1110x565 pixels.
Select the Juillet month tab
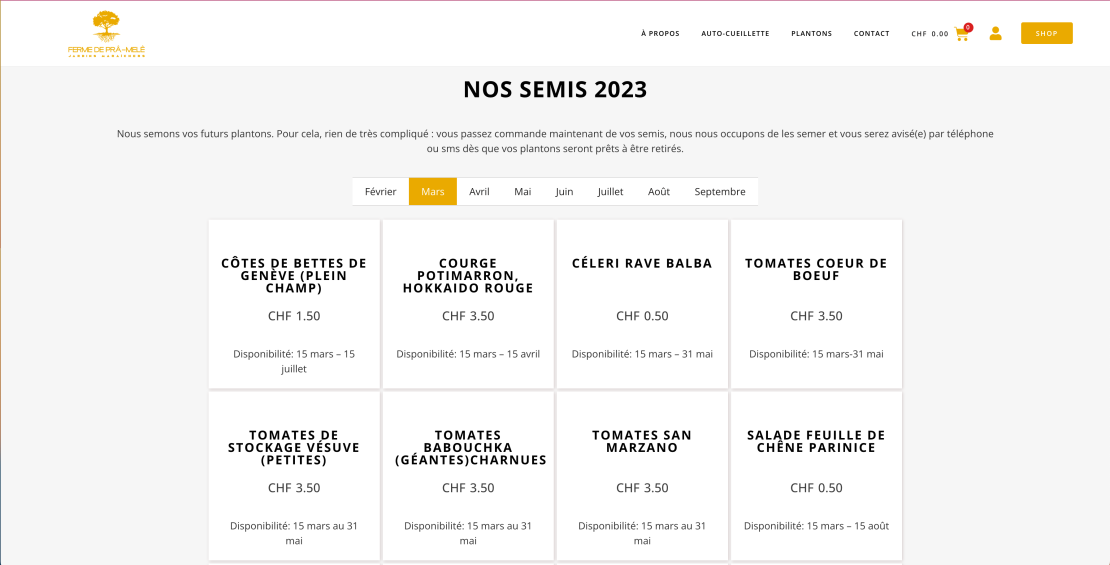click(x=610, y=191)
